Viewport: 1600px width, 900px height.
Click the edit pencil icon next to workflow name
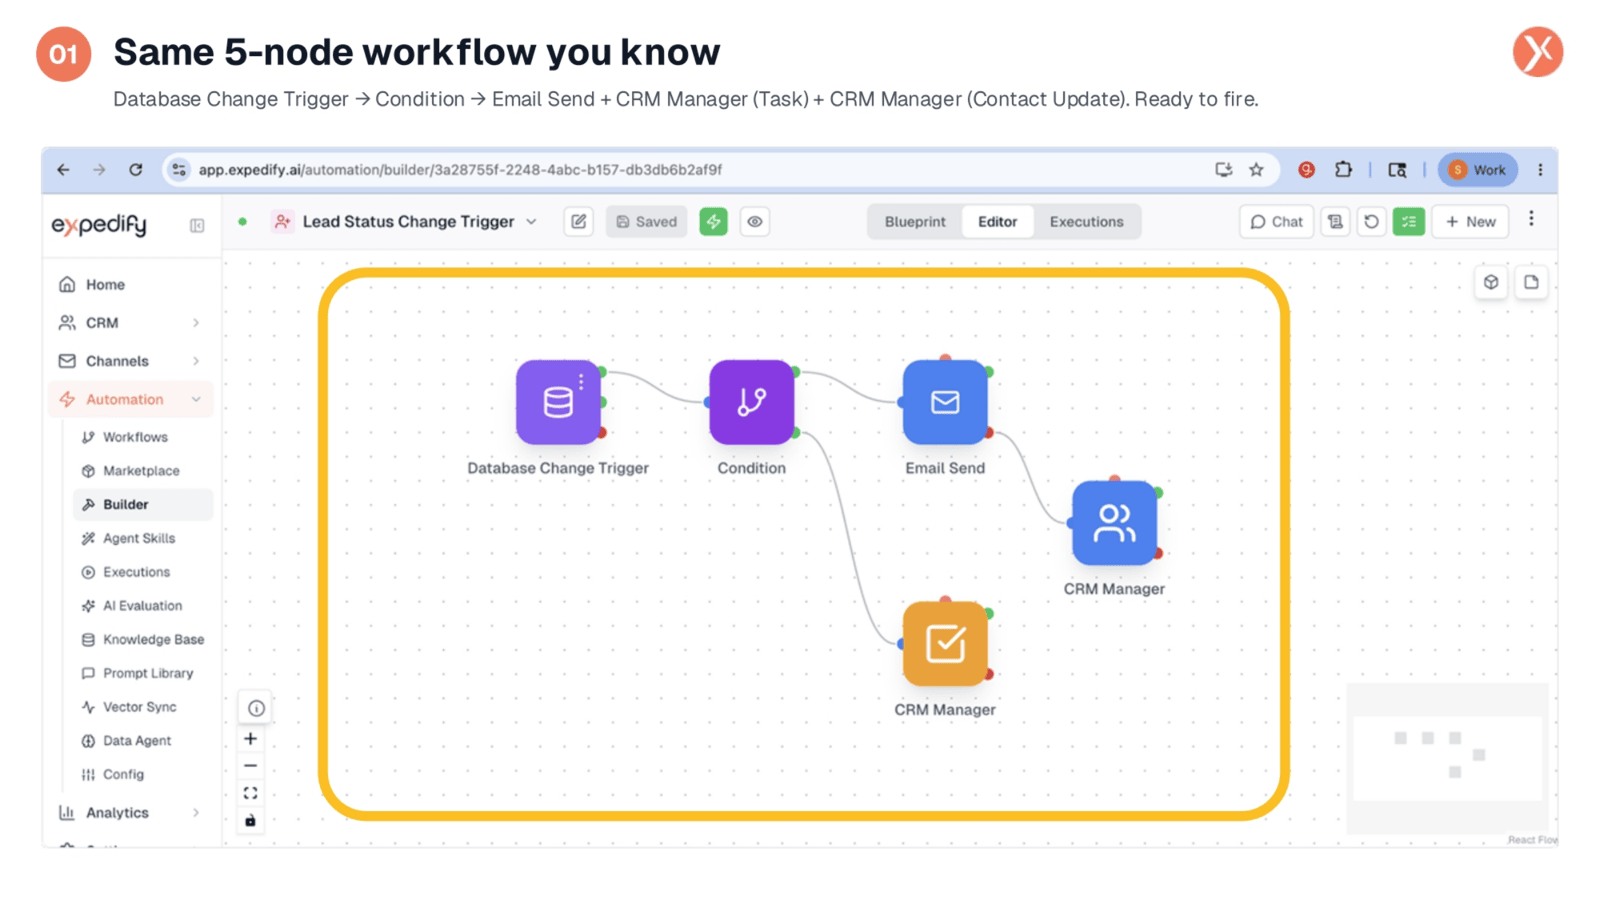click(579, 222)
